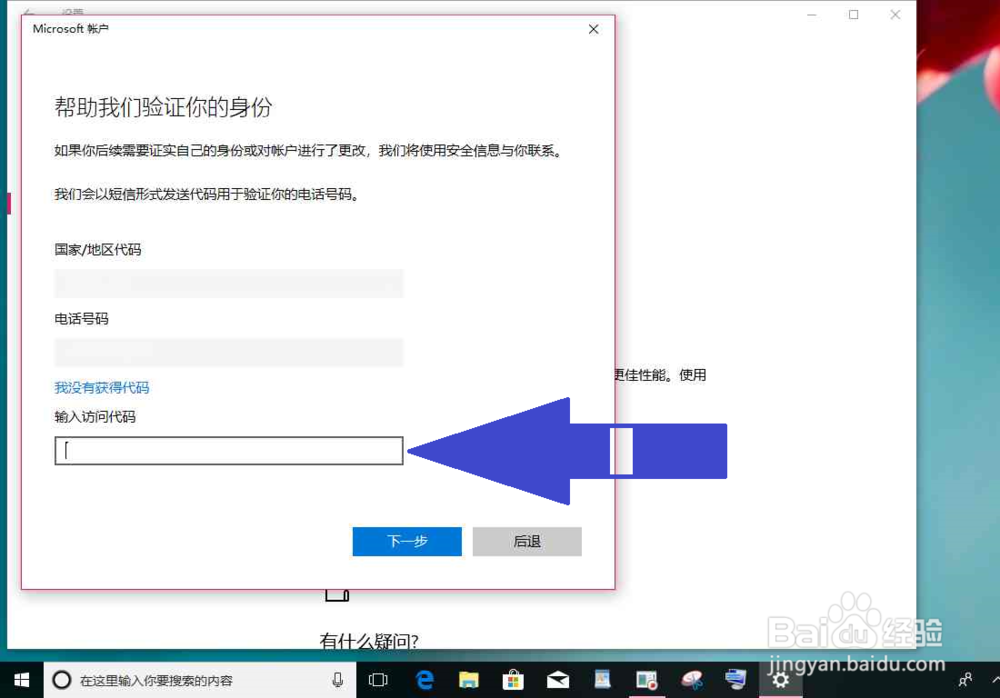Focus the 输入访问代码 input field

(229, 450)
